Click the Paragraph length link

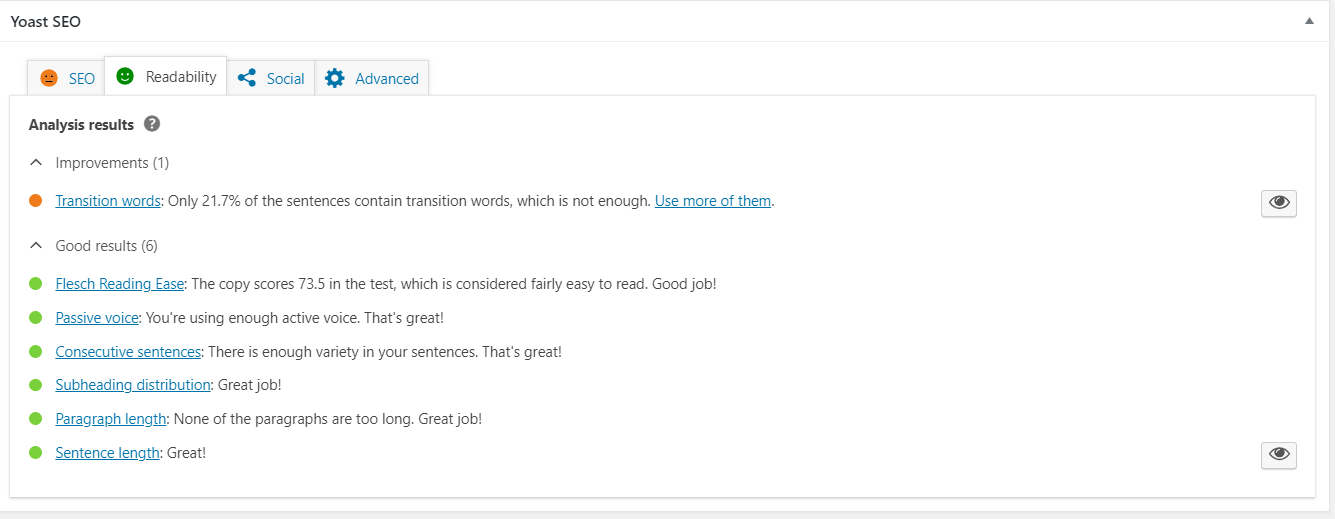(x=111, y=419)
